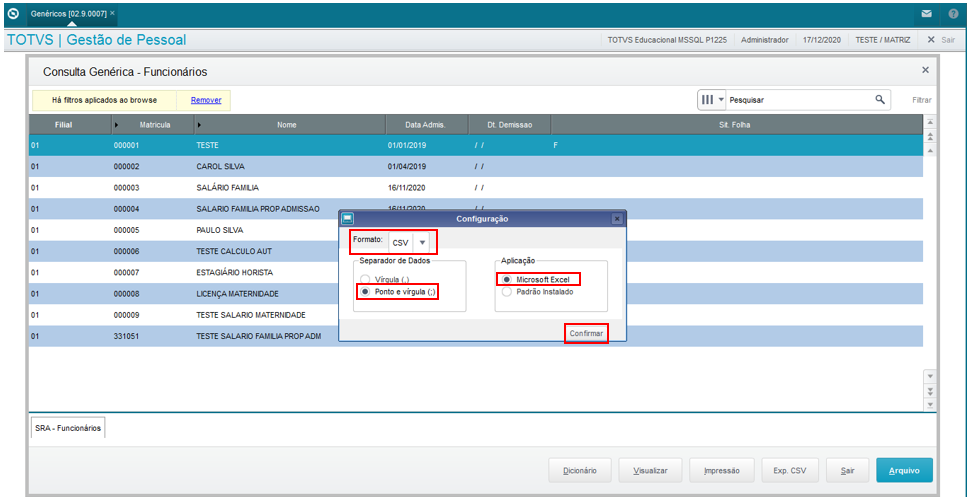
Task: Close the Consulta Genérica window
Action: (x=925, y=70)
